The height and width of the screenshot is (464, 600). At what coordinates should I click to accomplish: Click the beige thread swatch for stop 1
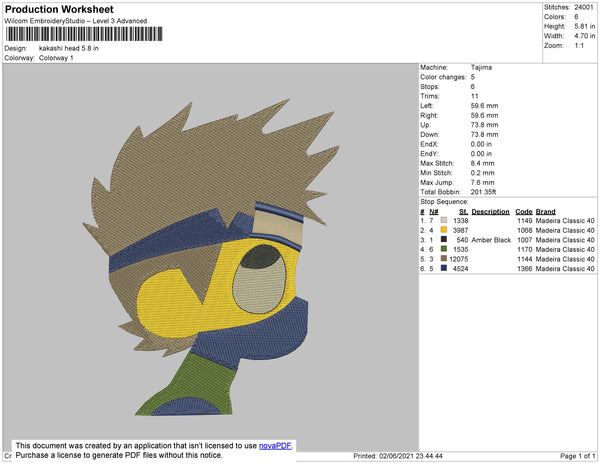click(443, 219)
